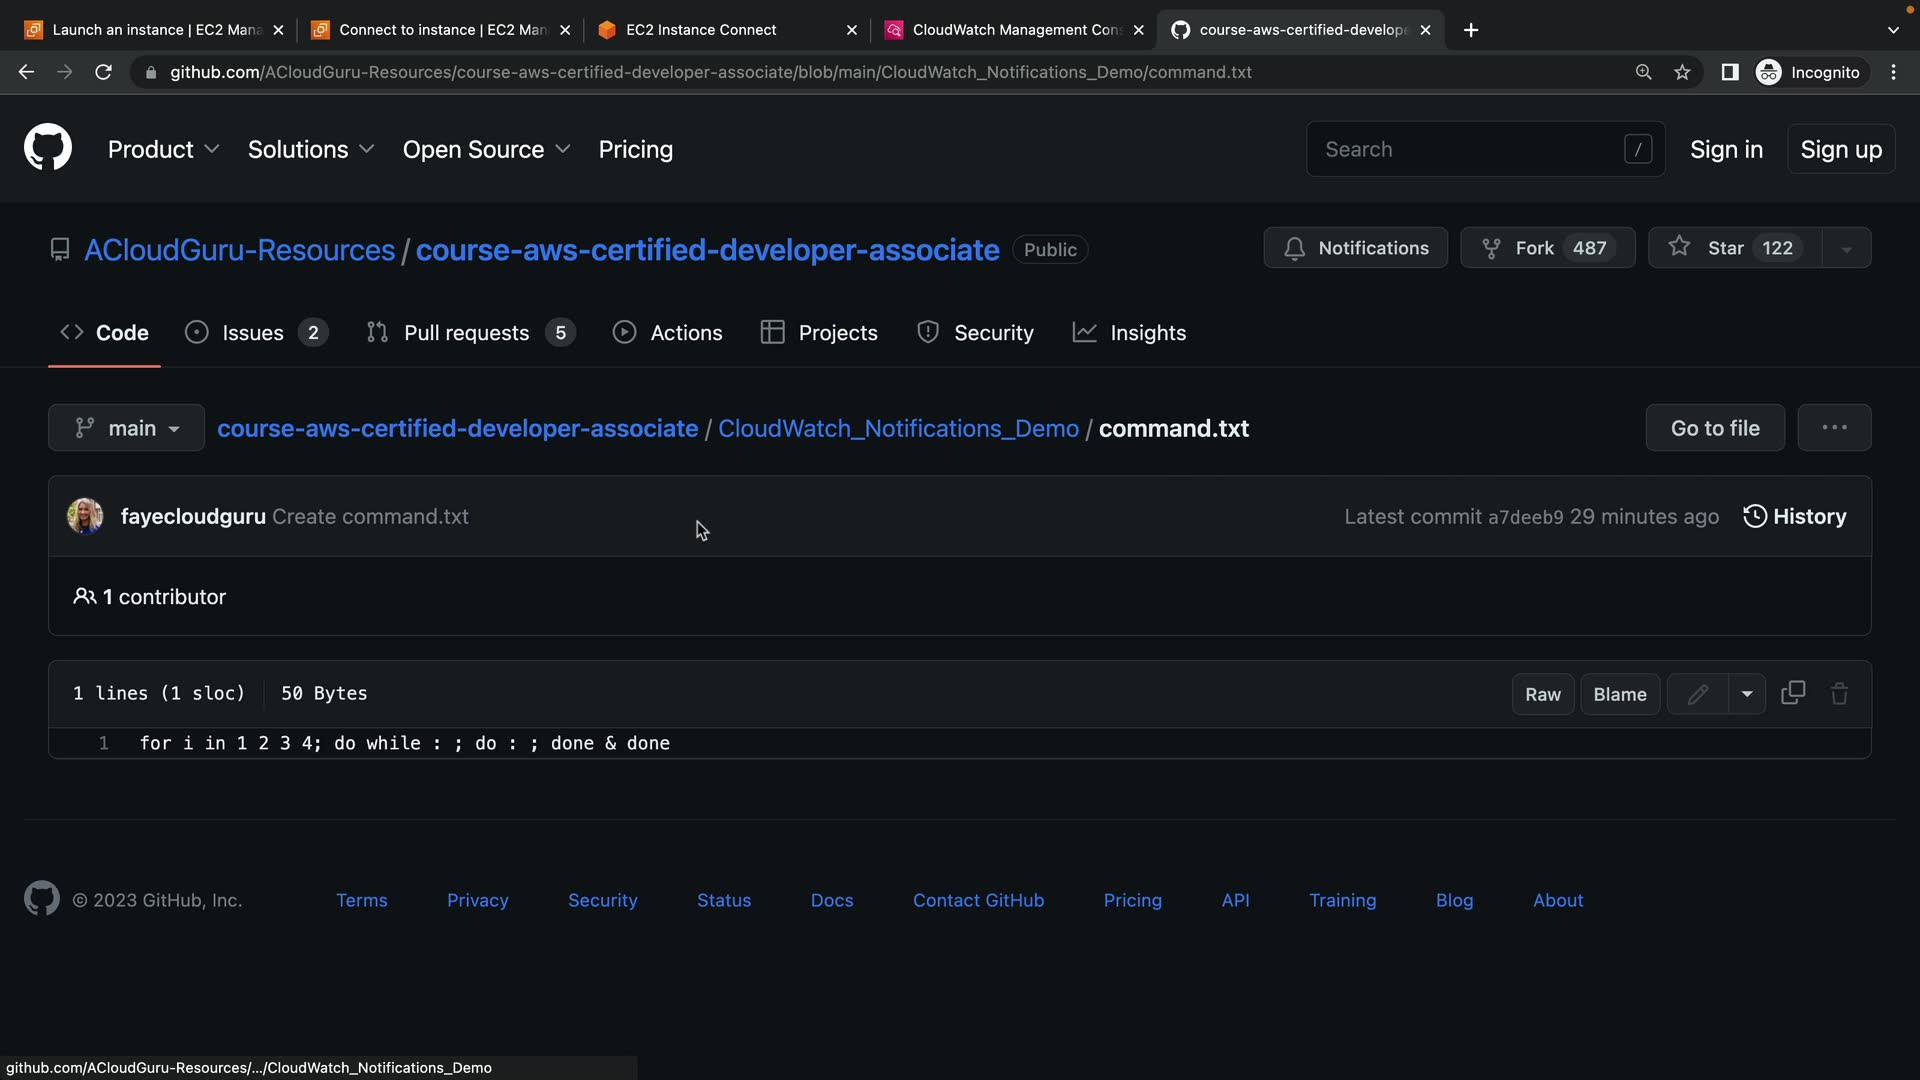Switch to Pull requests tab
The width and height of the screenshot is (1920, 1080).
click(468, 333)
